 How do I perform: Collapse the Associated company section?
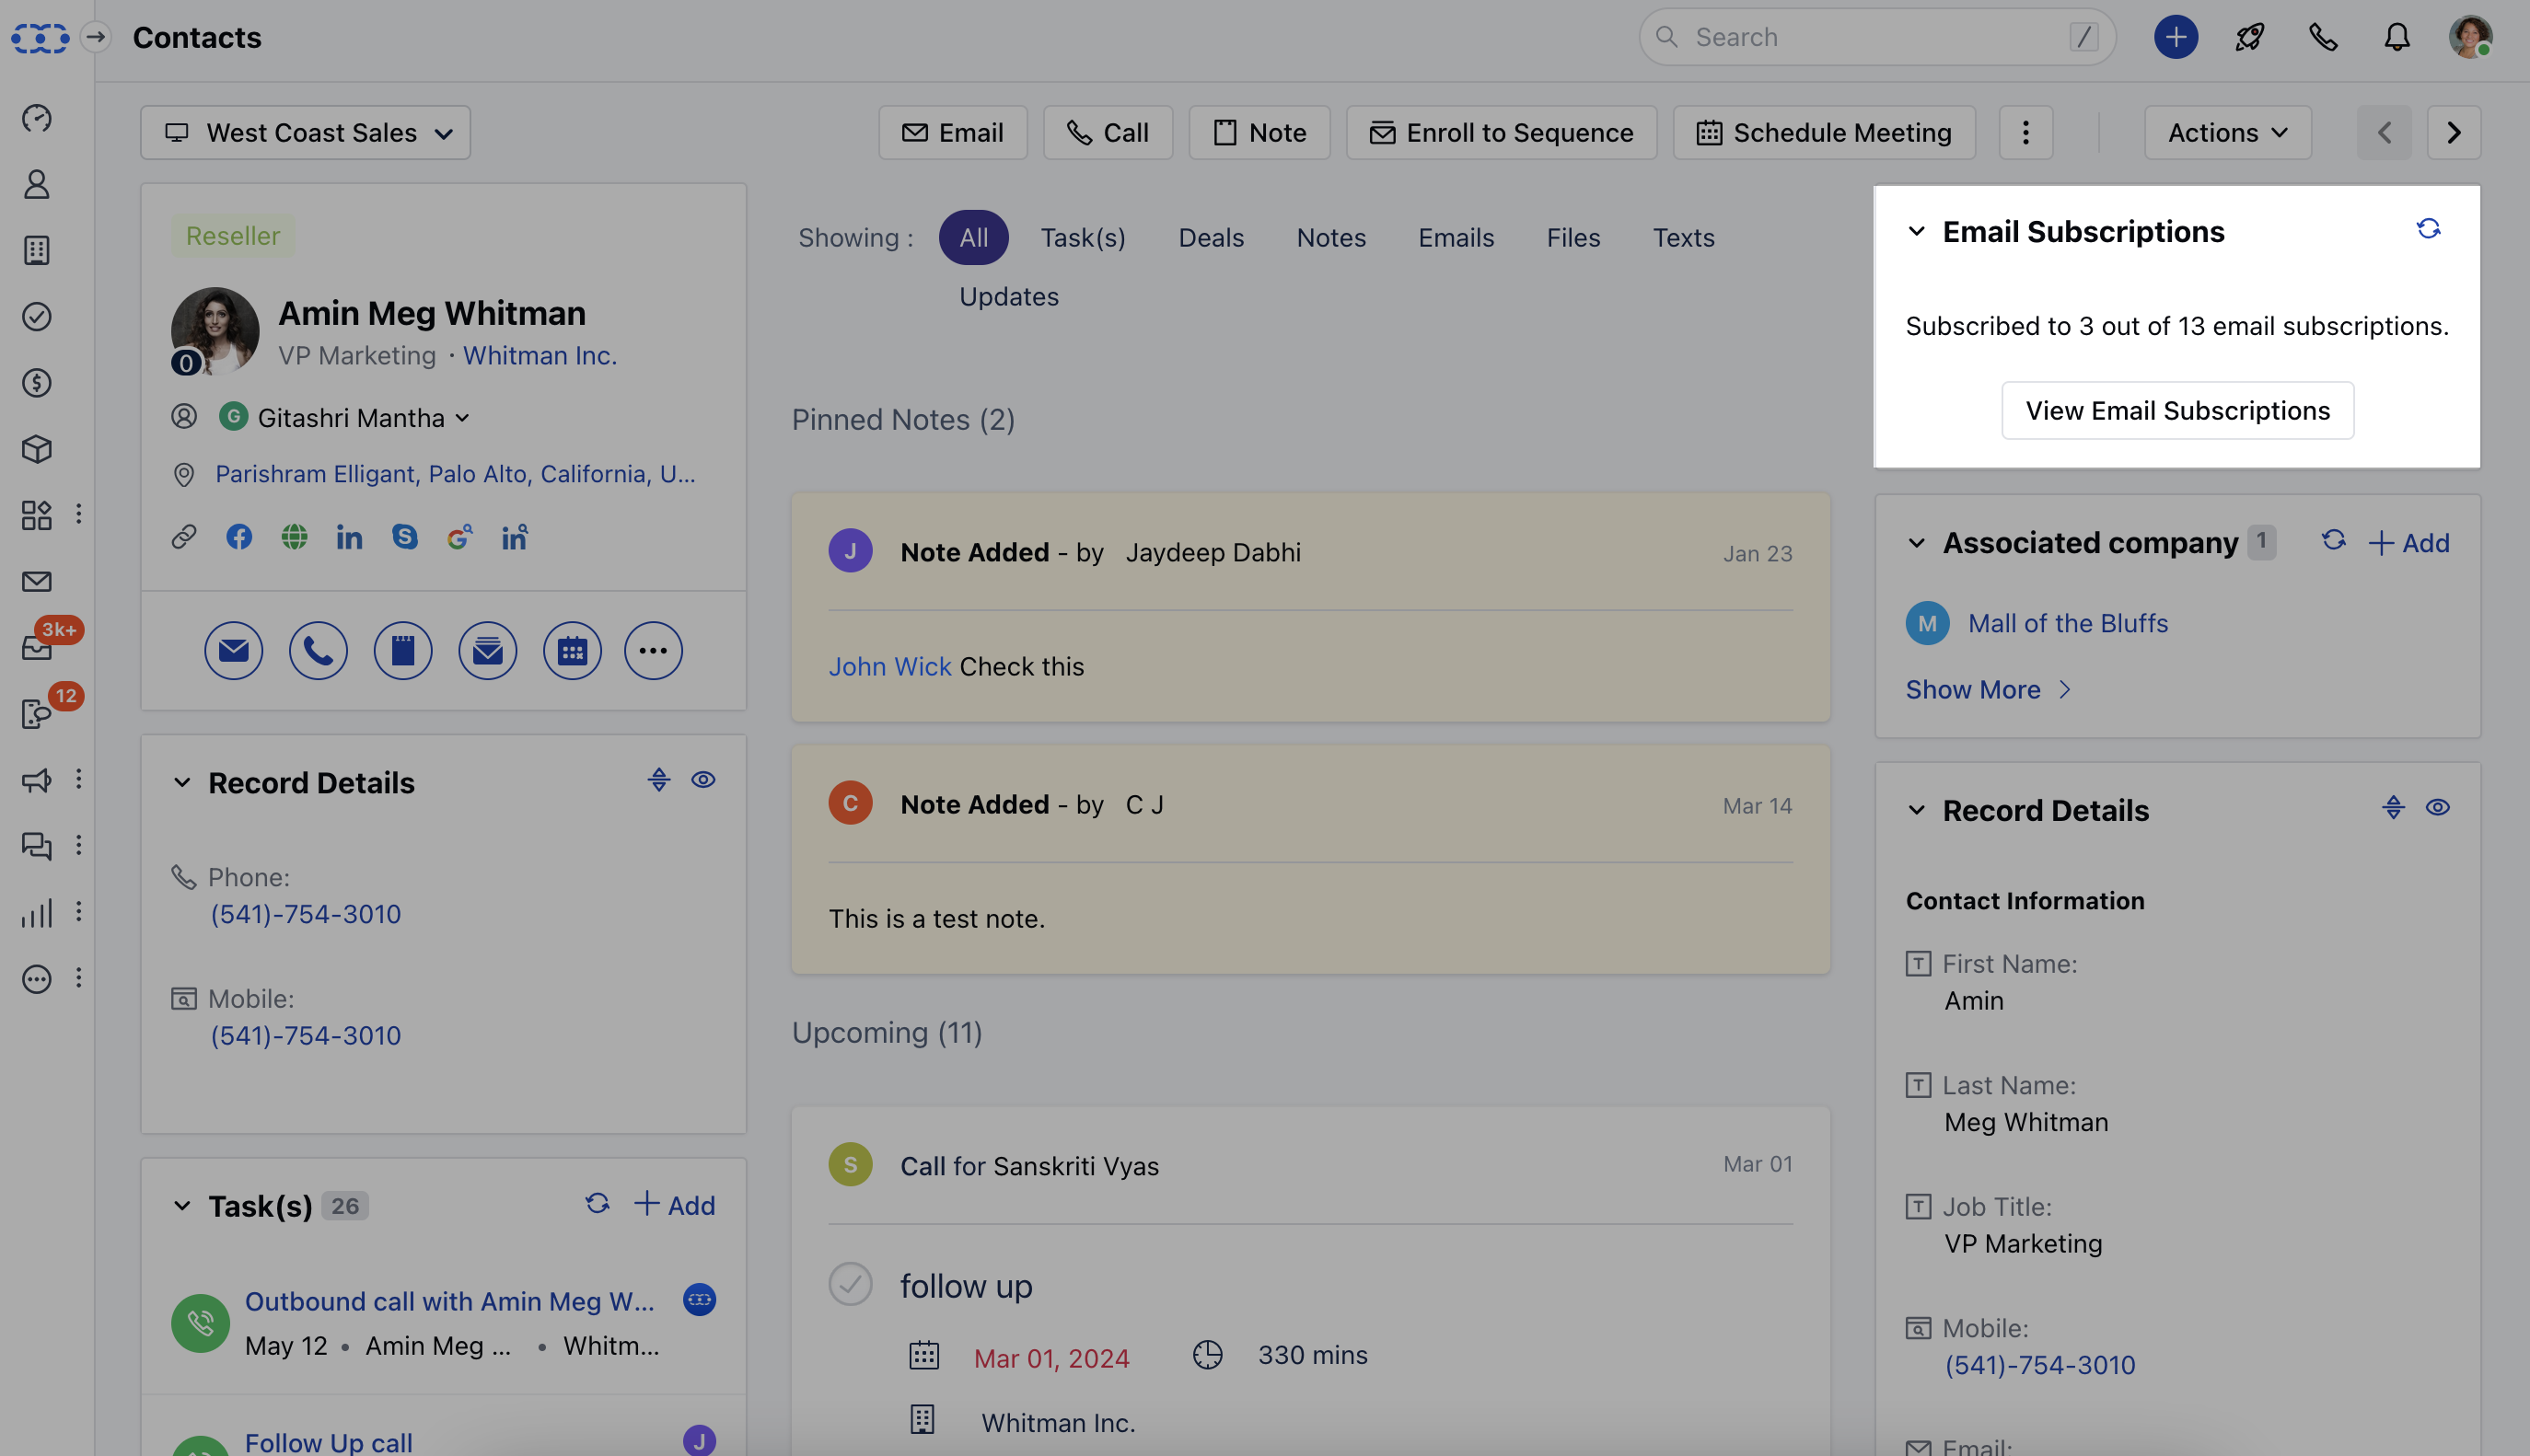coord(1916,543)
